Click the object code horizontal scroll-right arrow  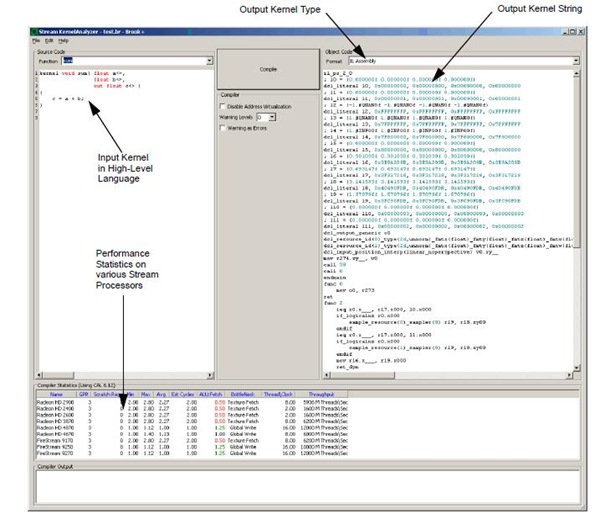click(569, 375)
